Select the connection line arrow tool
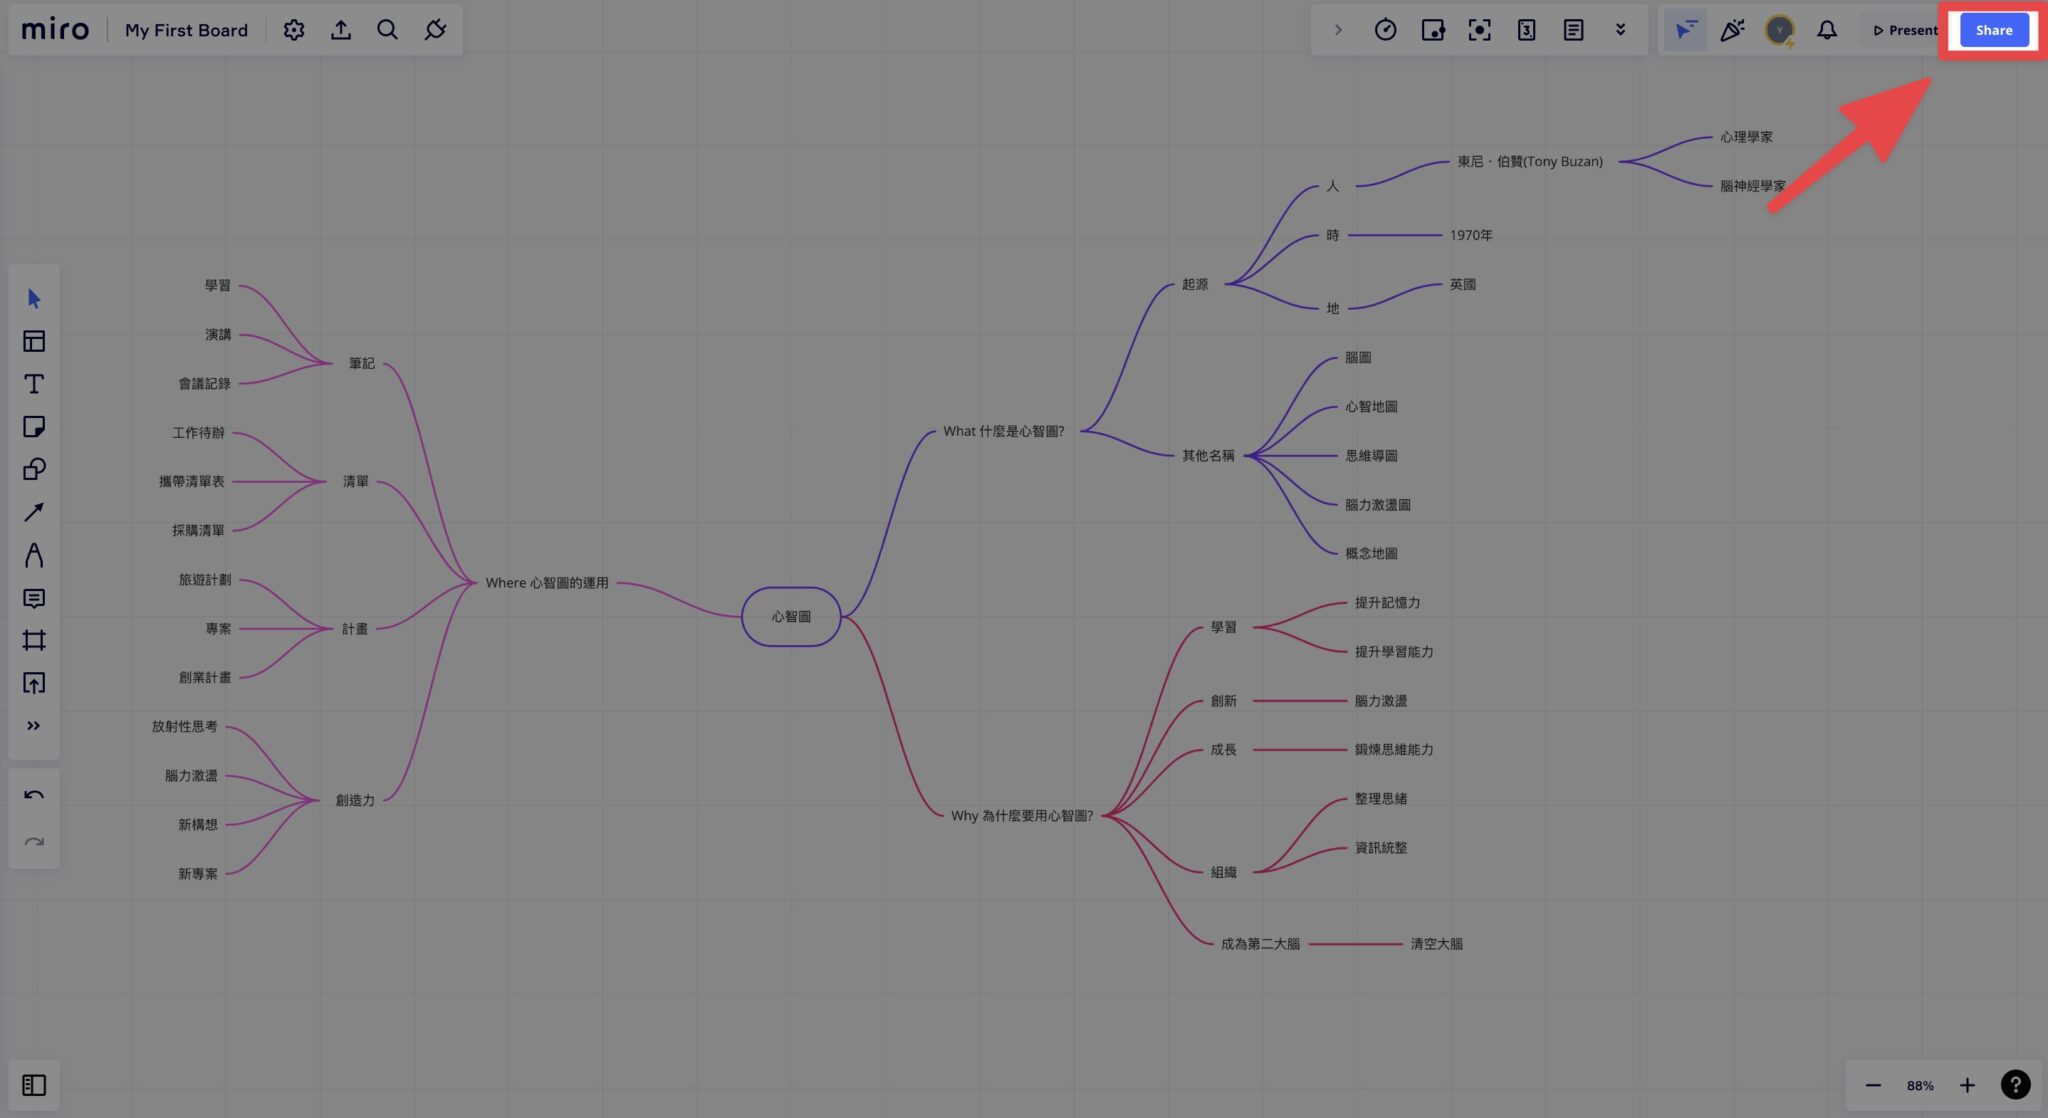 (34, 512)
